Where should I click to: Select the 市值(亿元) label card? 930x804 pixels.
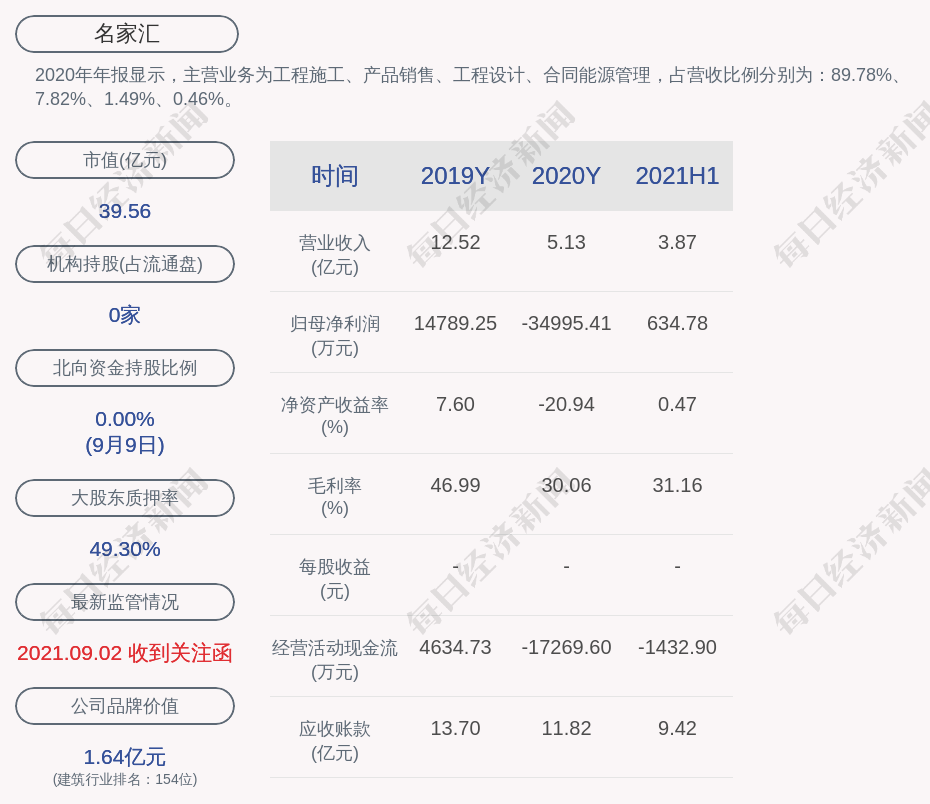pyautogui.click(x=124, y=159)
